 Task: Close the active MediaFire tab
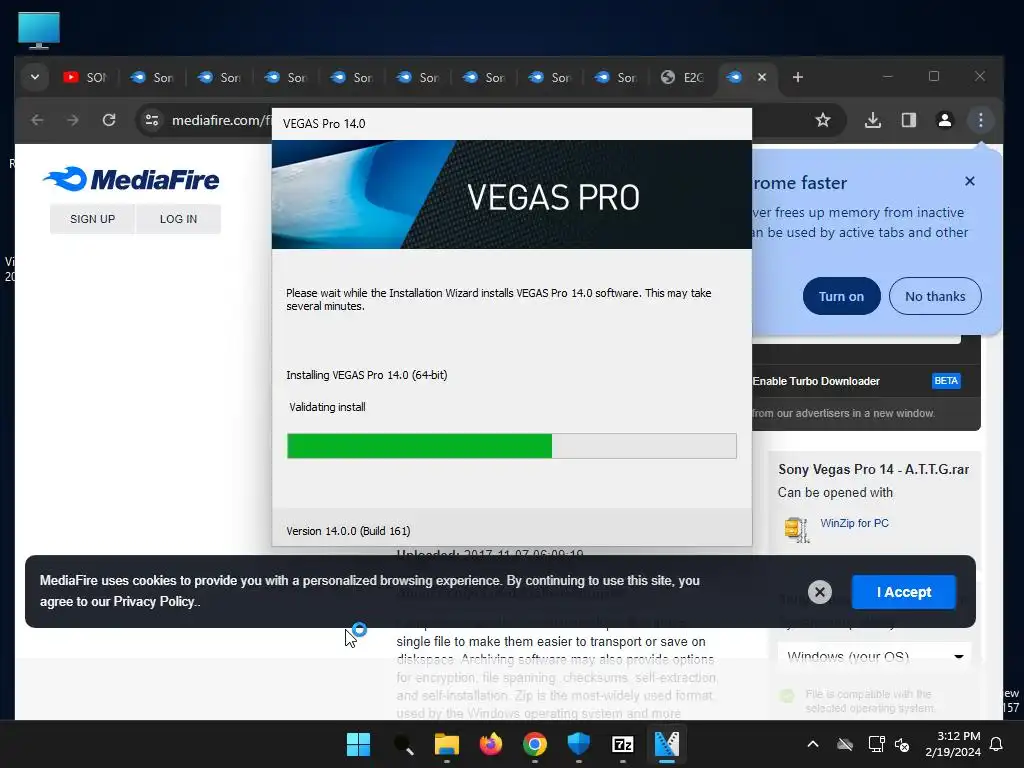click(761, 77)
